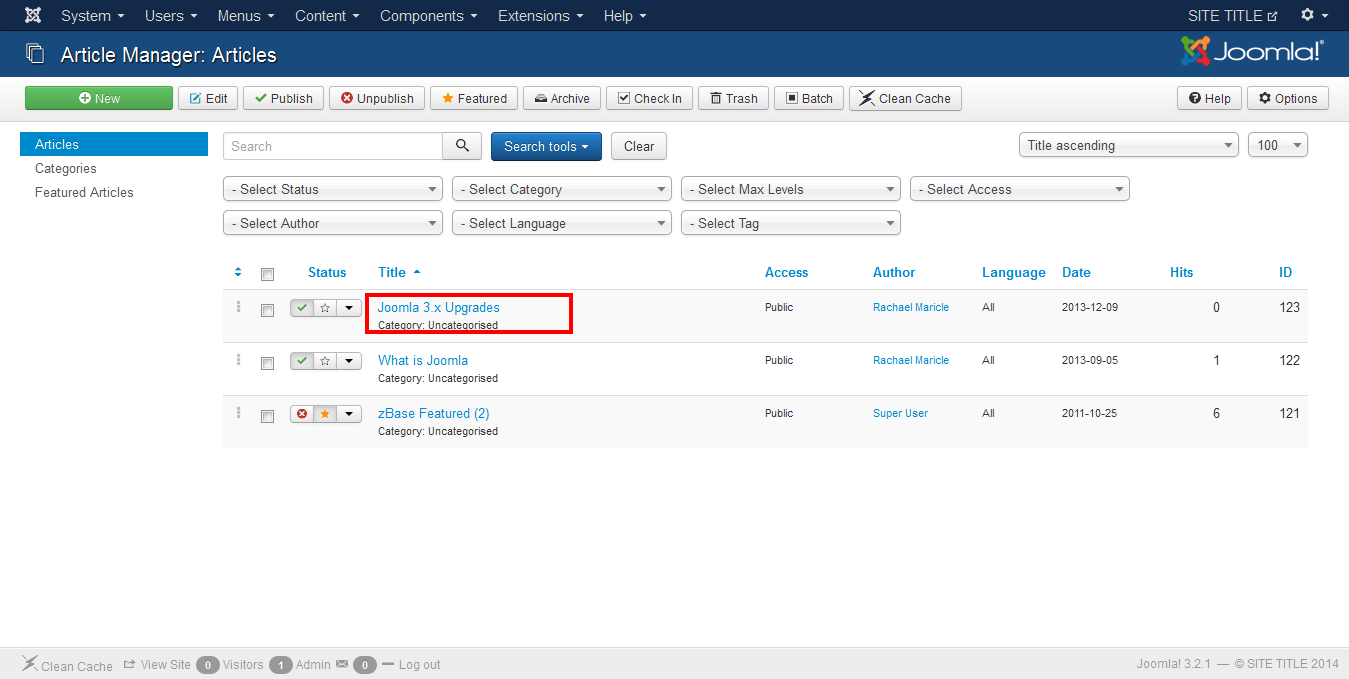Click the reorder handle for zBase Featured (2)

(238, 412)
